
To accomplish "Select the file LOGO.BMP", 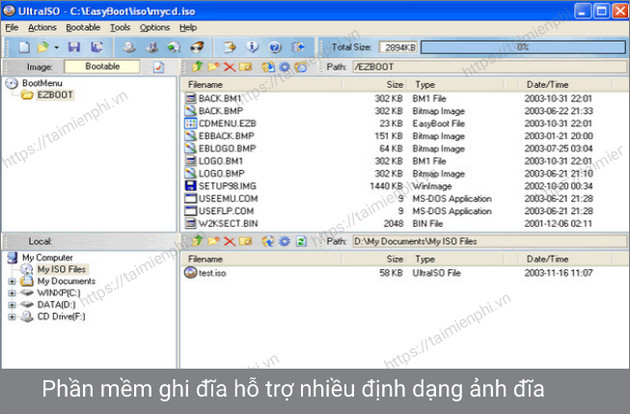I will (x=221, y=174).
